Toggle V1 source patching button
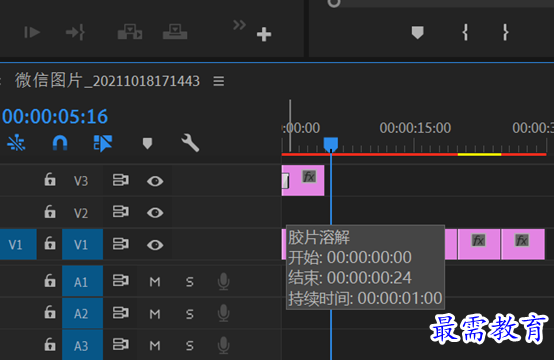This screenshot has height=360, width=554. point(18,244)
